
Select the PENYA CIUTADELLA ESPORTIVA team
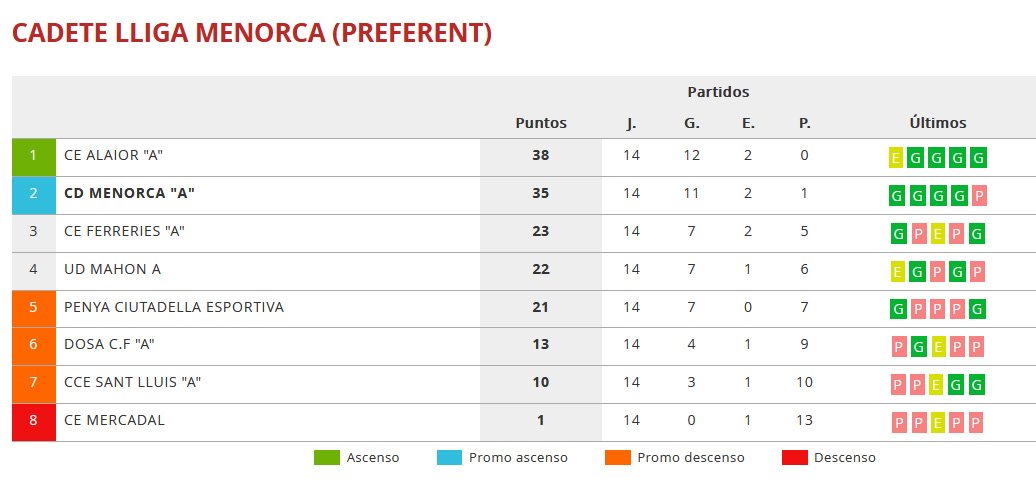tap(174, 307)
